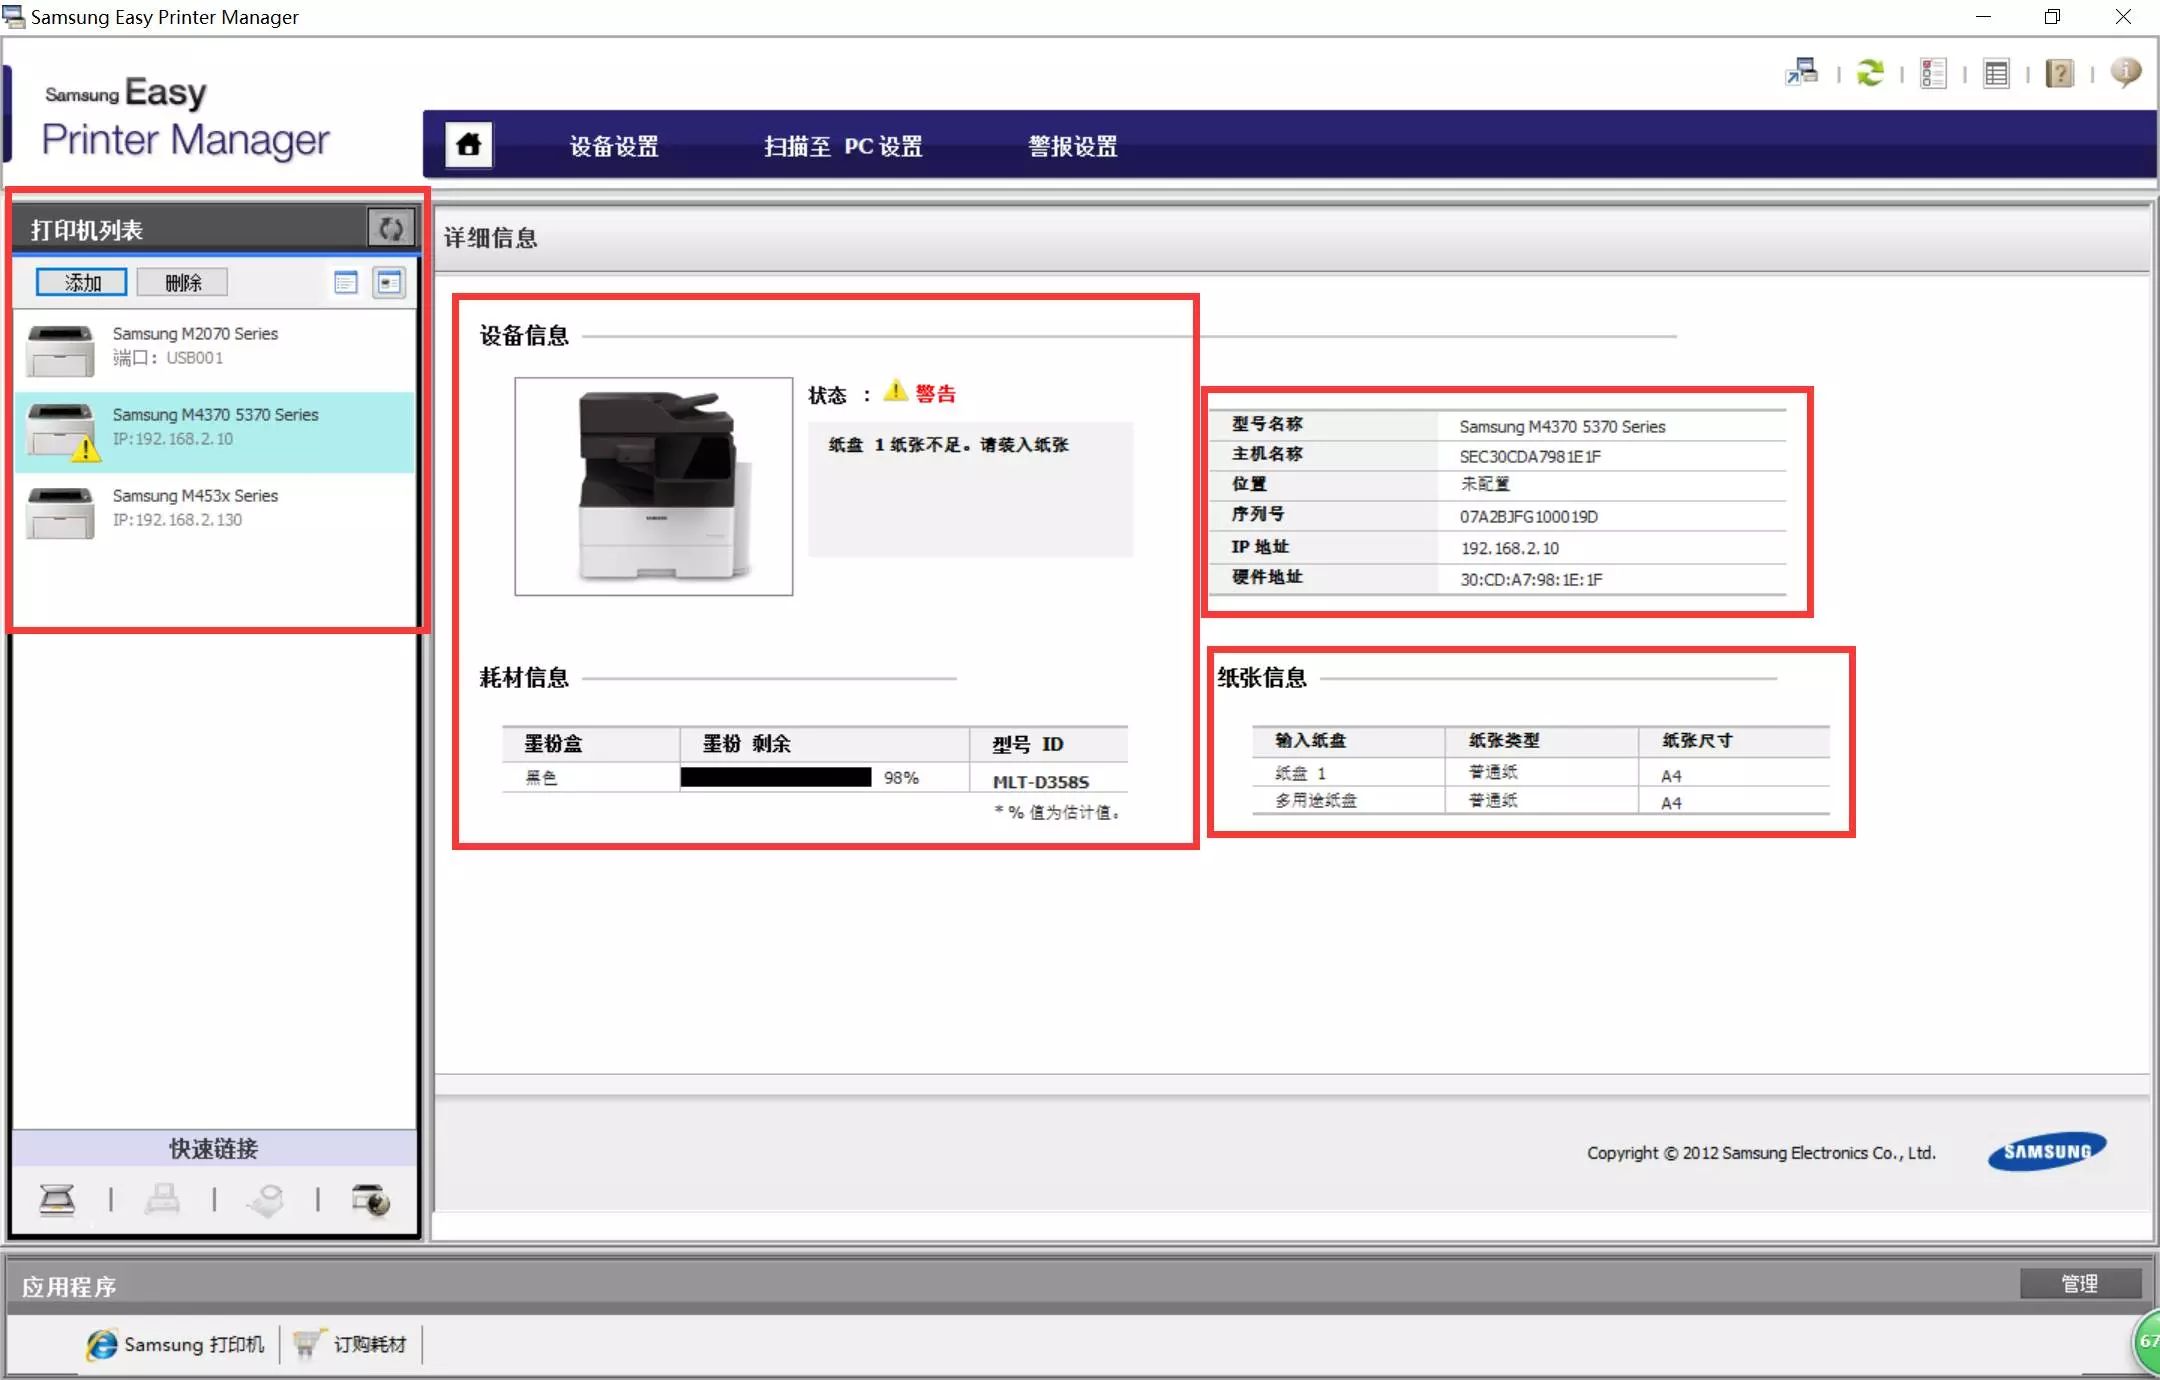
Task: Click the 管理 button
Action: click(x=2080, y=1283)
